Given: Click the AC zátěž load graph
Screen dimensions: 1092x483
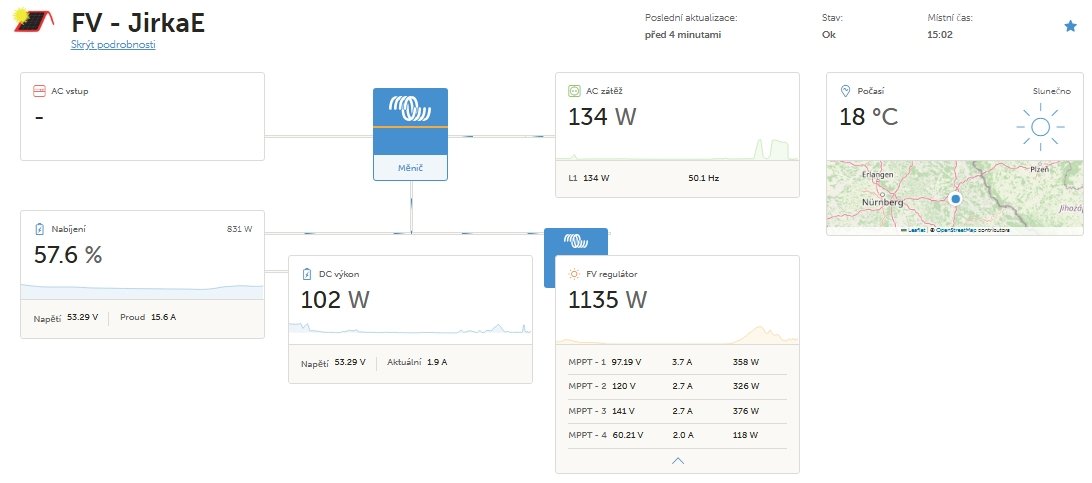Looking at the screenshot, I should (x=677, y=150).
